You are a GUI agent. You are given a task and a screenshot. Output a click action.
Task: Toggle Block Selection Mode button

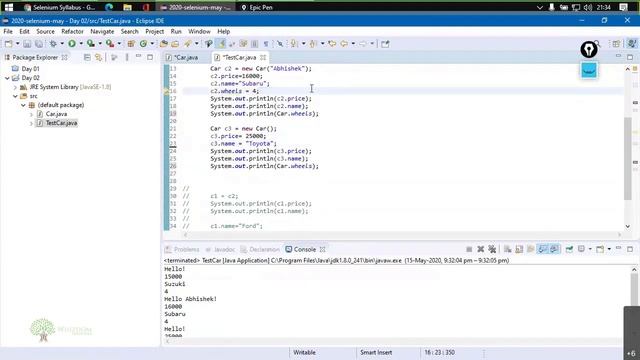[x=255, y=44]
